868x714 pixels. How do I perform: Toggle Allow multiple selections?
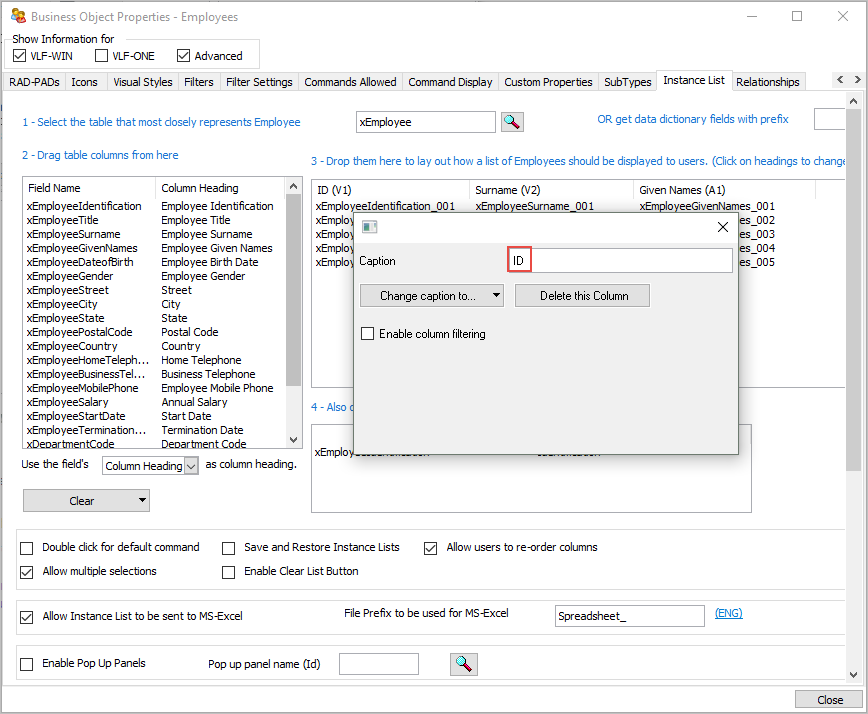[27, 571]
